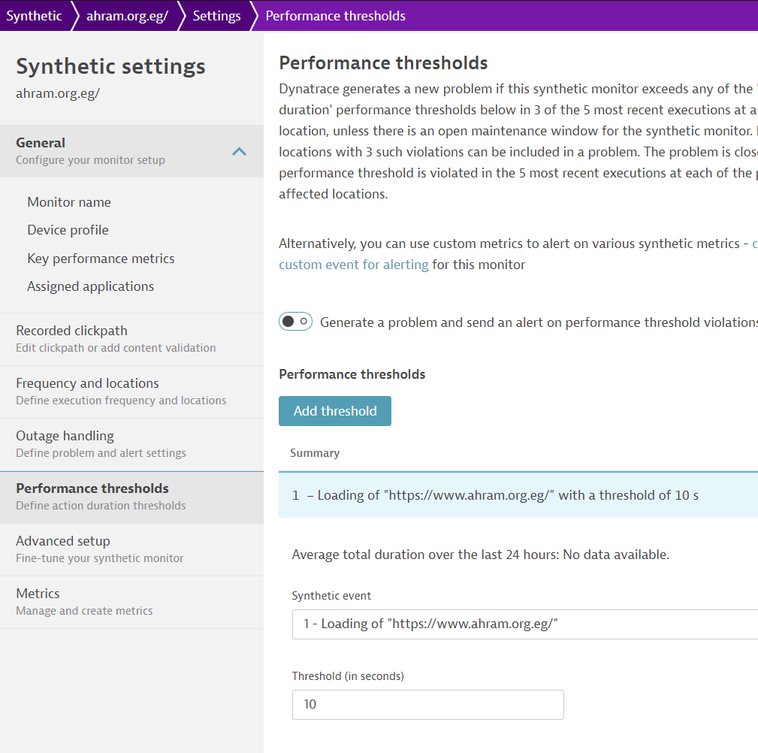Follow the custom event for alerting link

pyautogui.click(x=353, y=265)
